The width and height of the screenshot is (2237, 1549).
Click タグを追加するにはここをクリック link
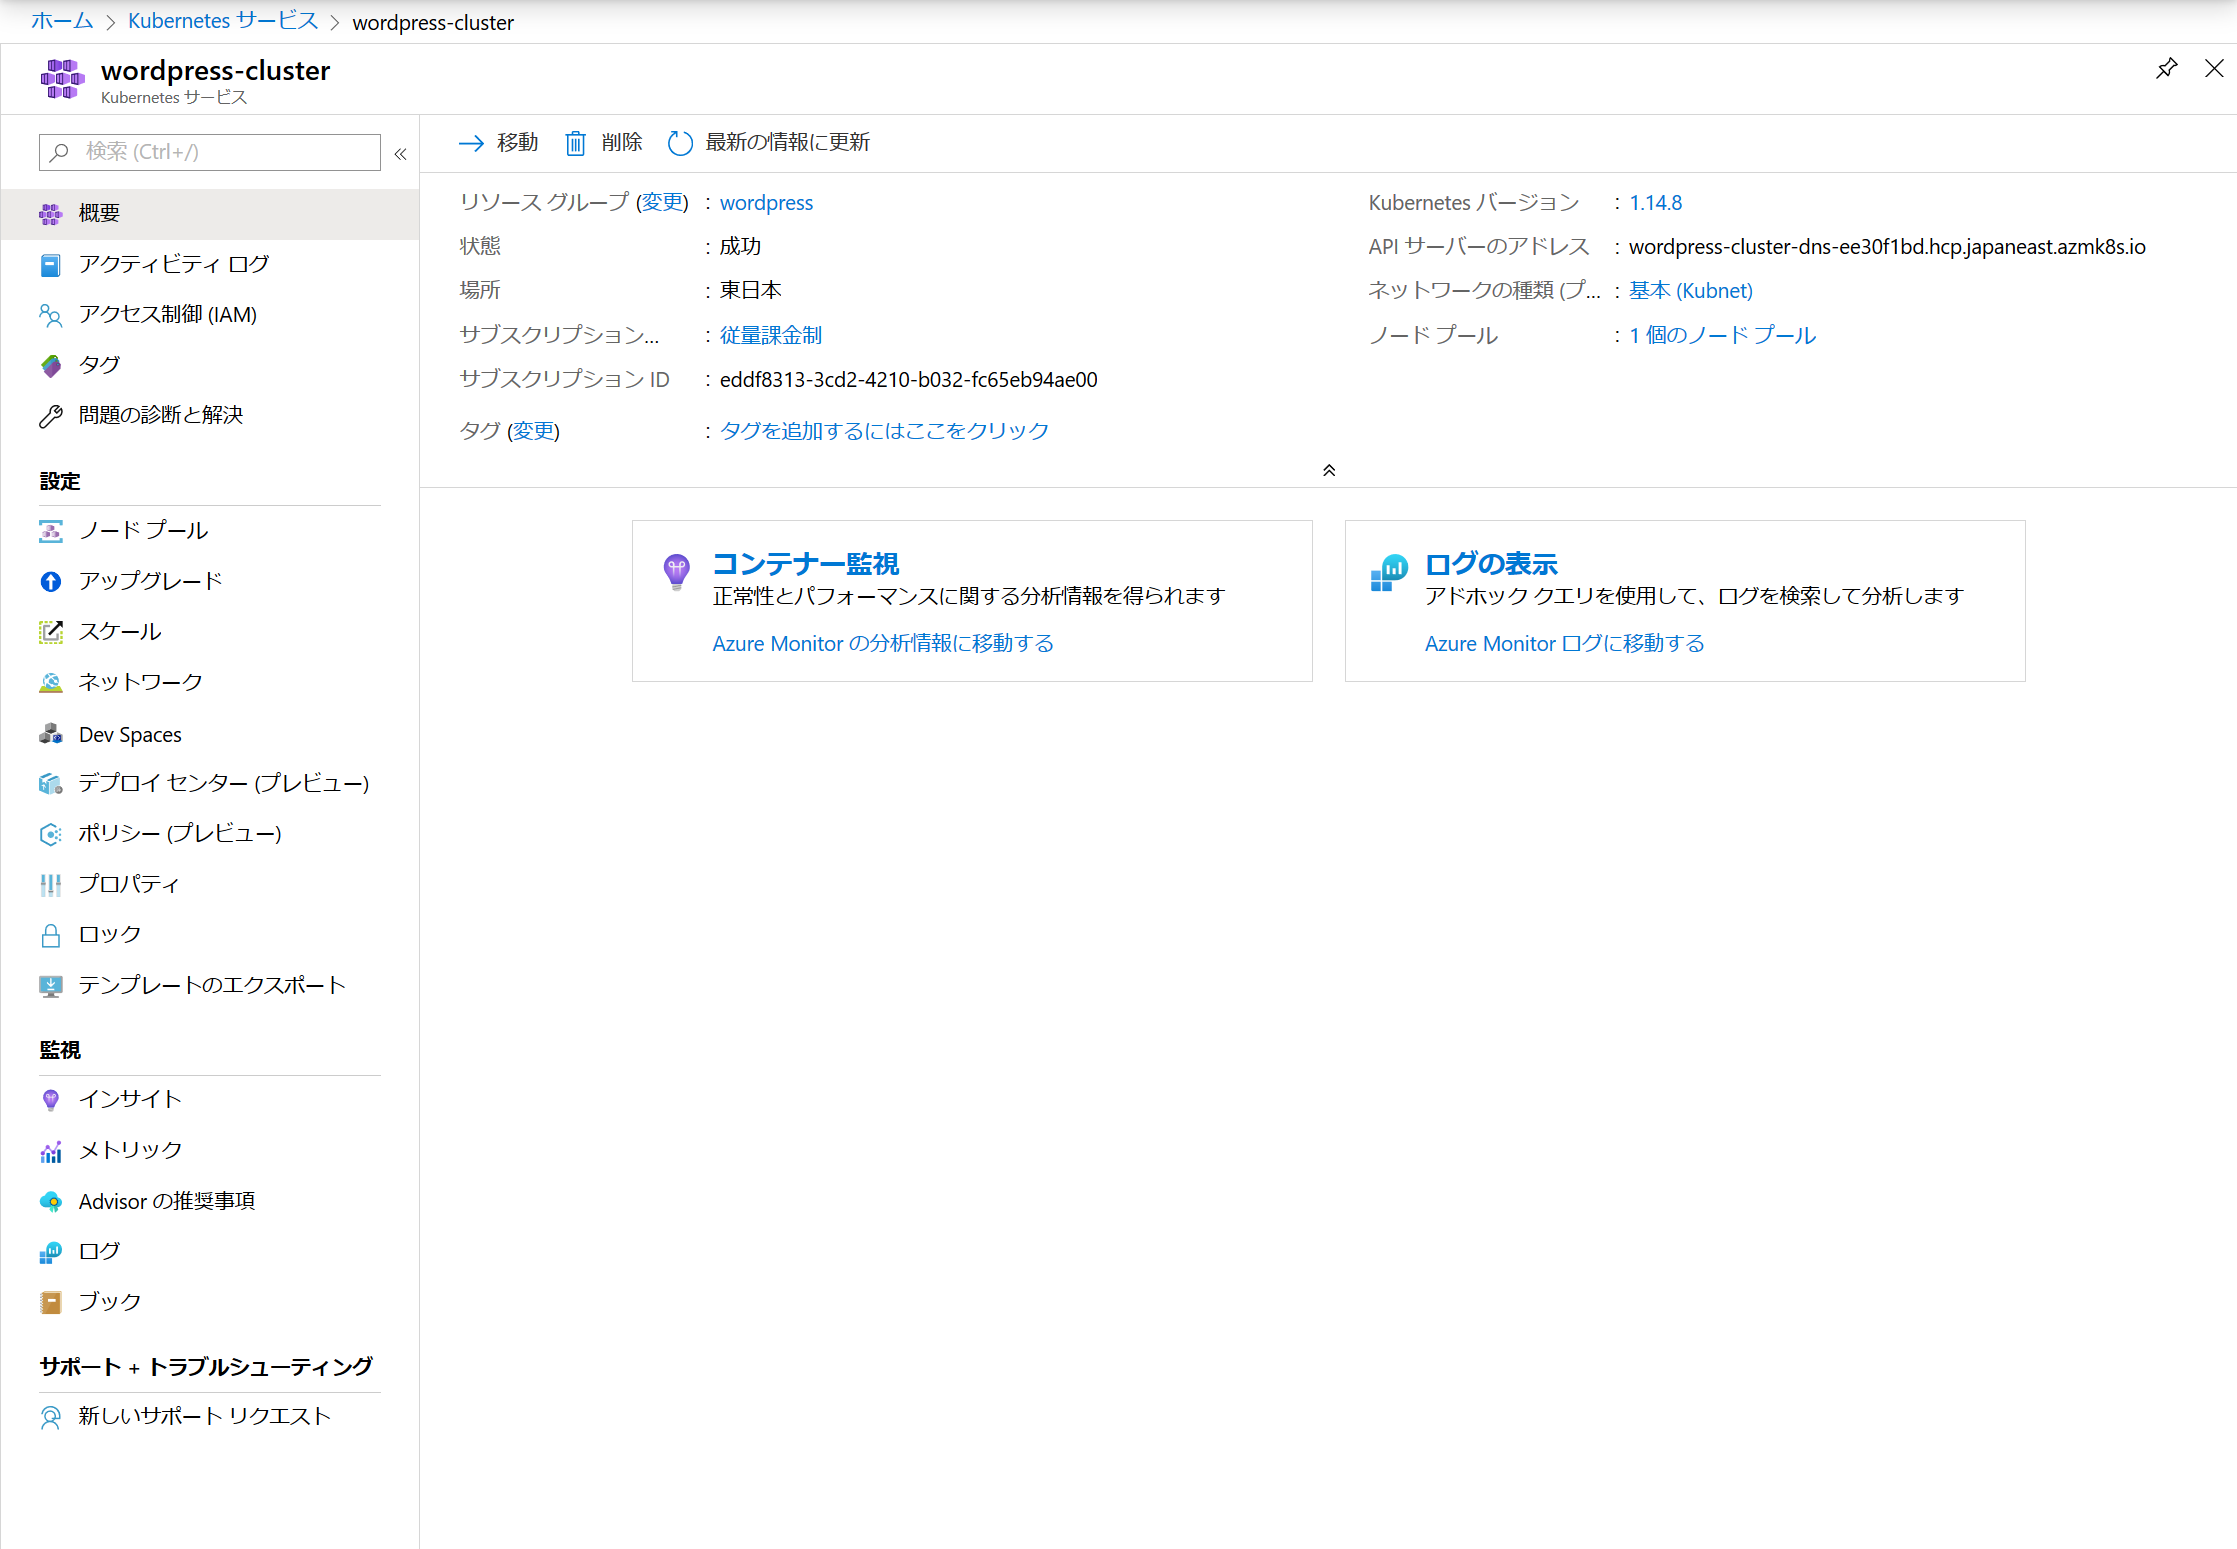point(884,430)
